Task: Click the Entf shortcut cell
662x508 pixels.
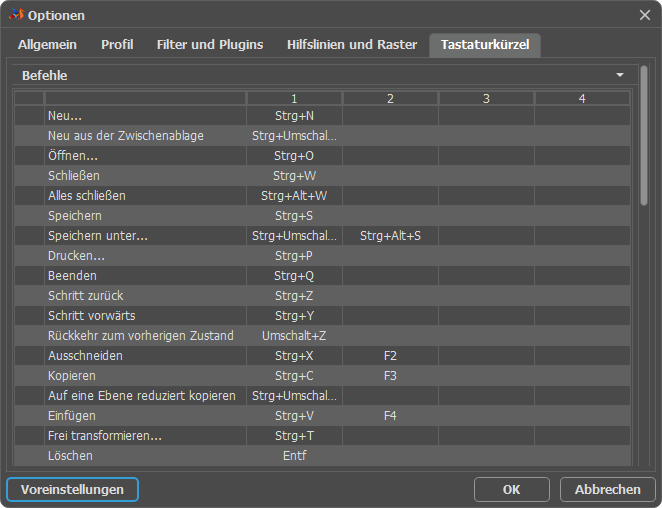Action: 294,456
